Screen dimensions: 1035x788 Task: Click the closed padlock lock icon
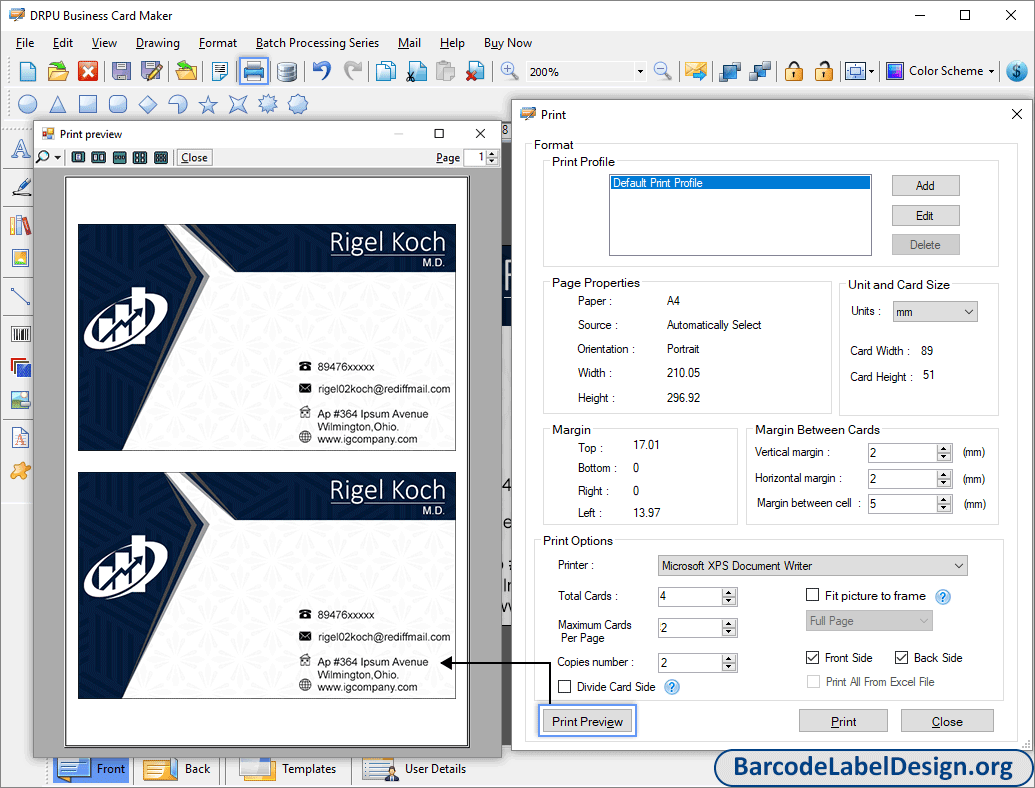(793, 71)
